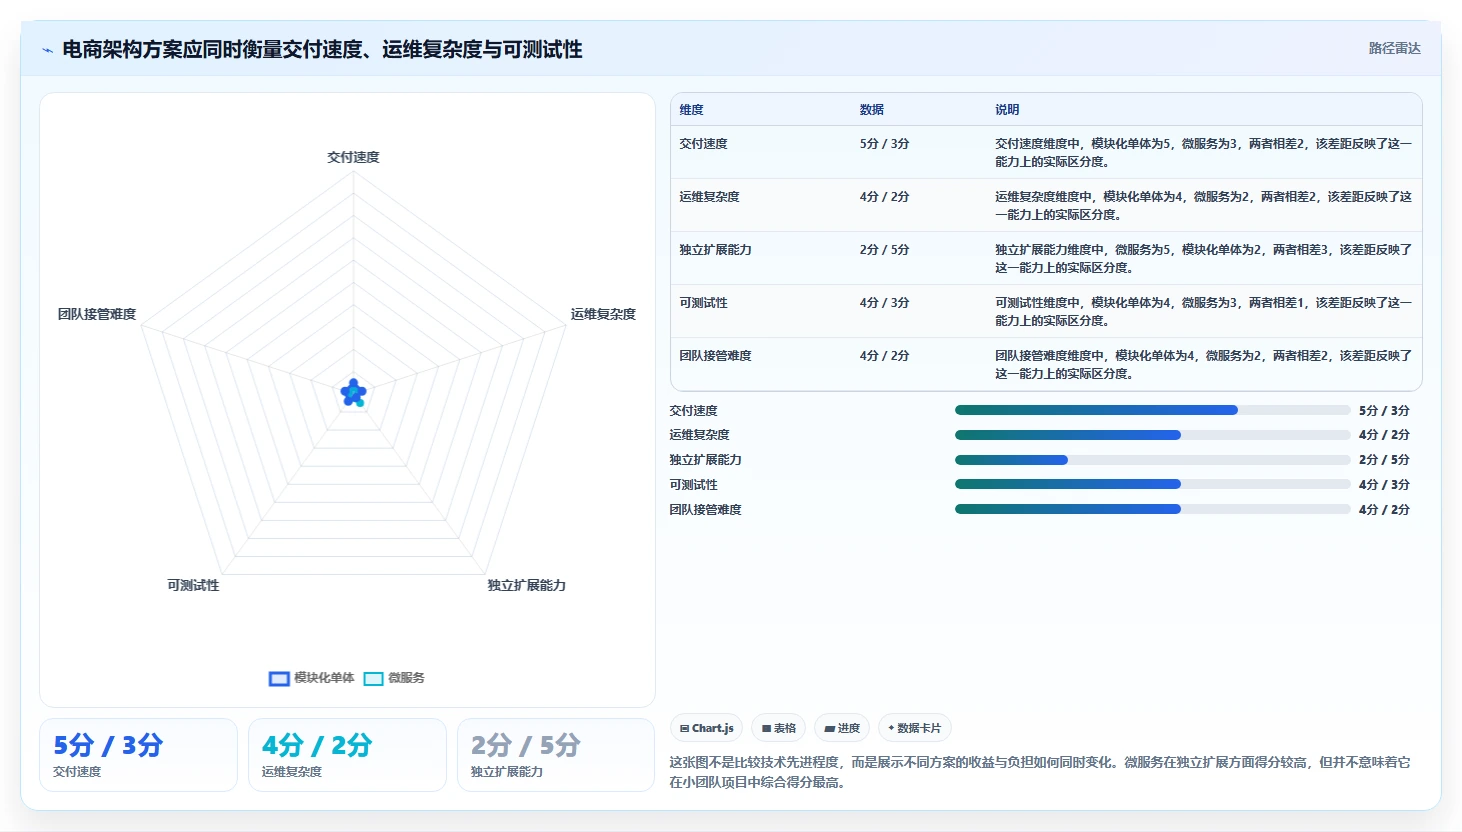Click 2分 / 5分 value beside 独立扩展能力 progress bar
The width and height of the screenshot is (1462, 832).
coord(1384,460)
